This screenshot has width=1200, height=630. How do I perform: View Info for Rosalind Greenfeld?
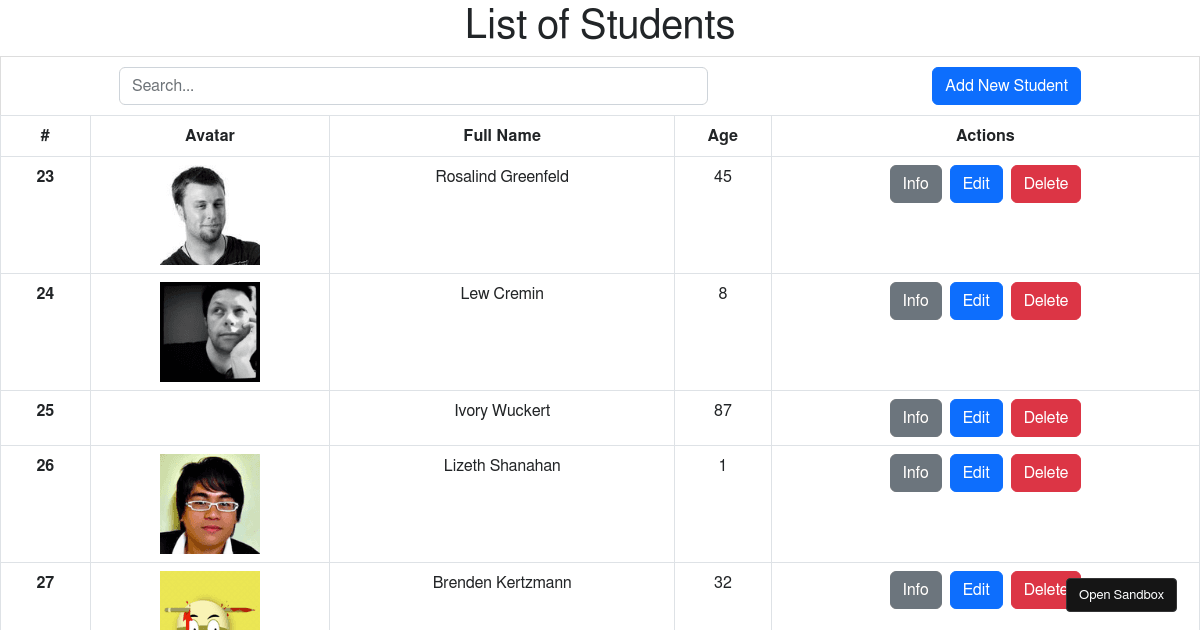(916, 184)
